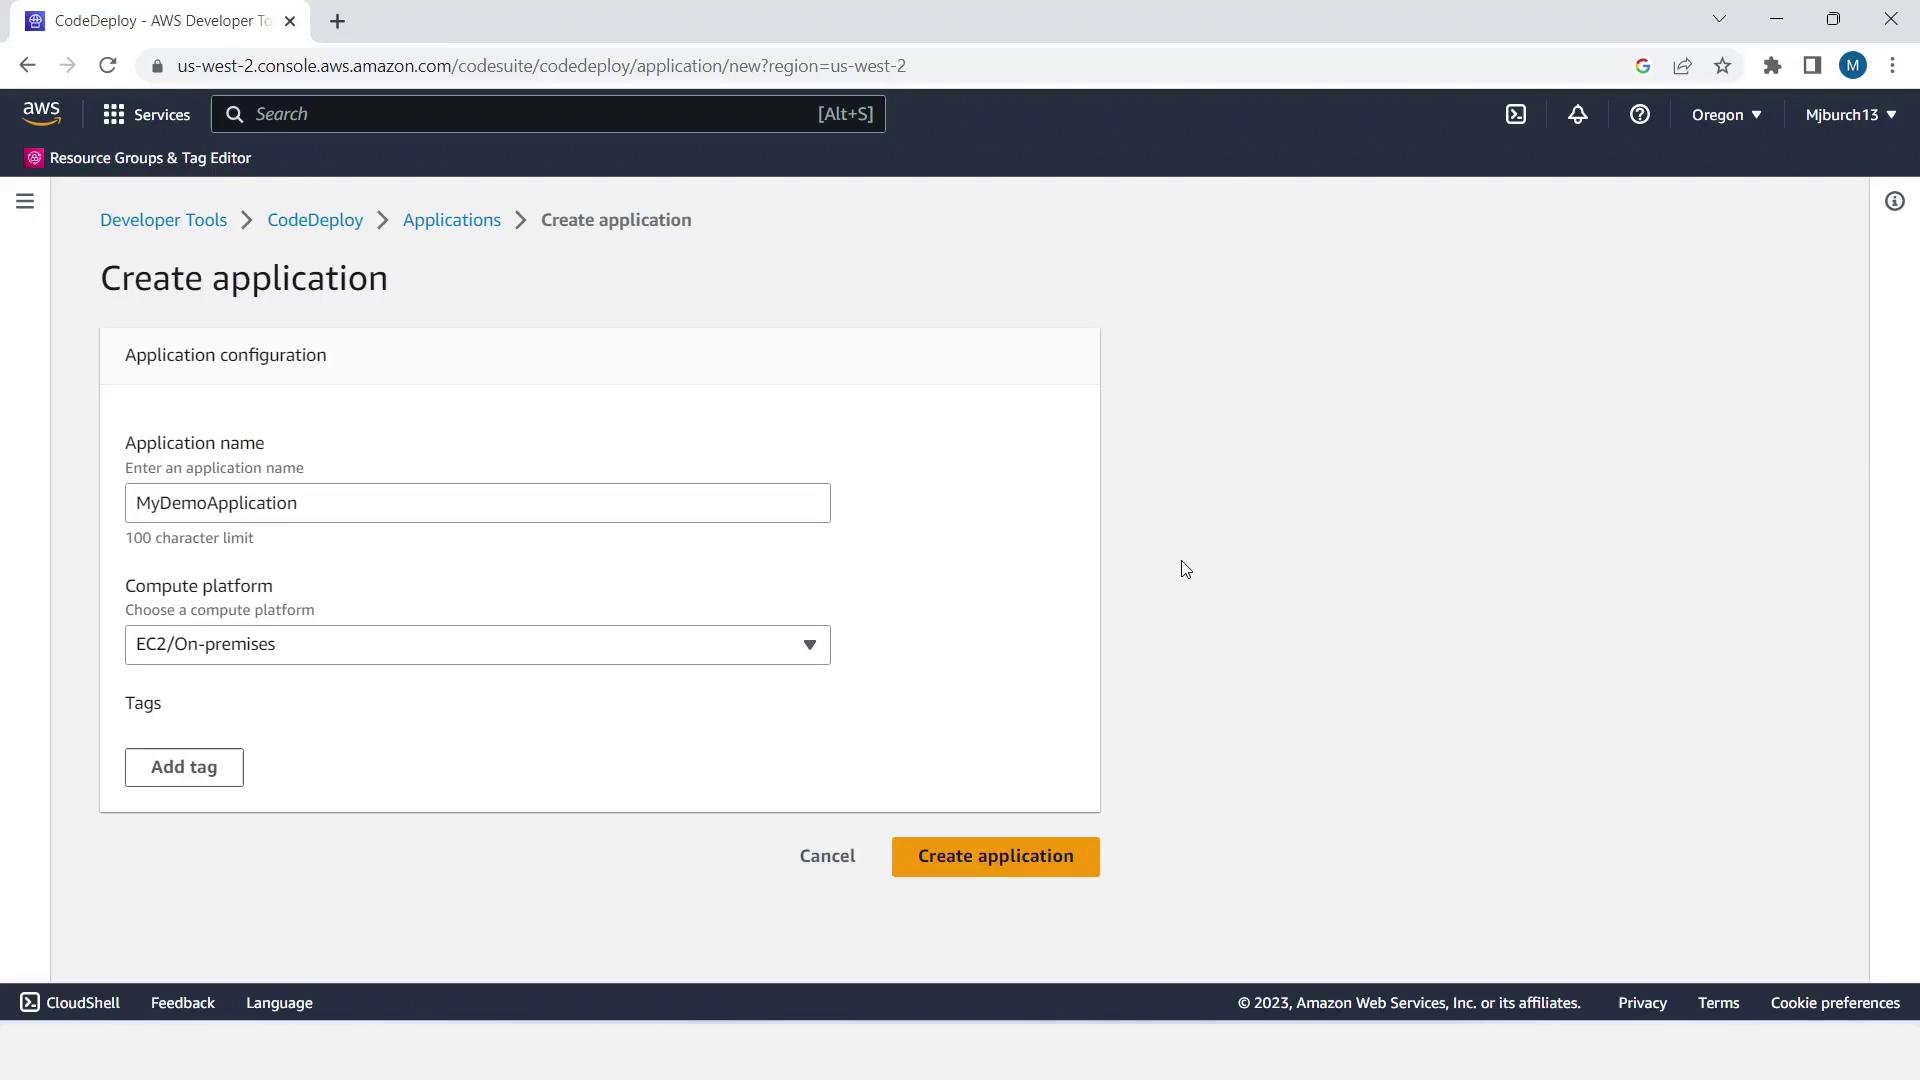
Task: Expand the left hamburger navigation menu
Action: pos(25,201)
